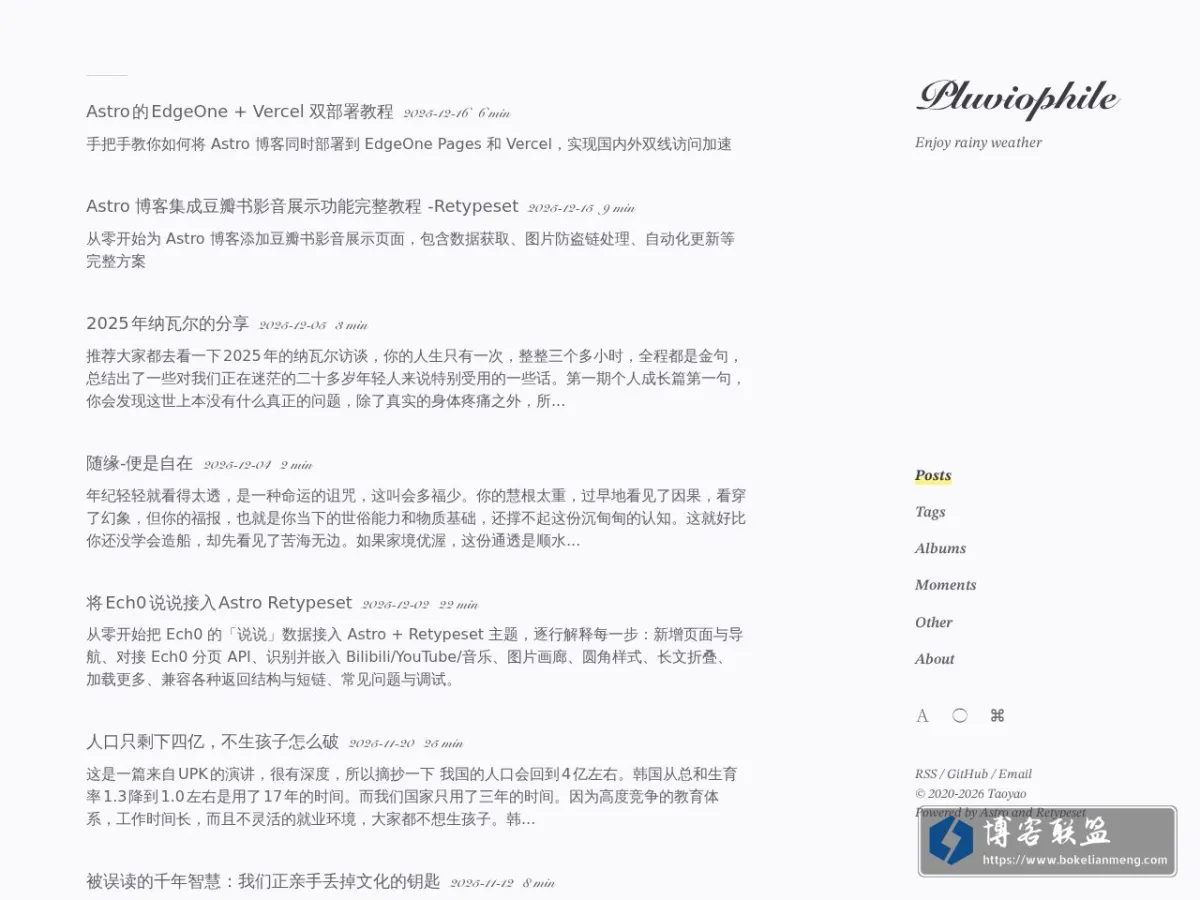Visit the About page

coord(934,659)
